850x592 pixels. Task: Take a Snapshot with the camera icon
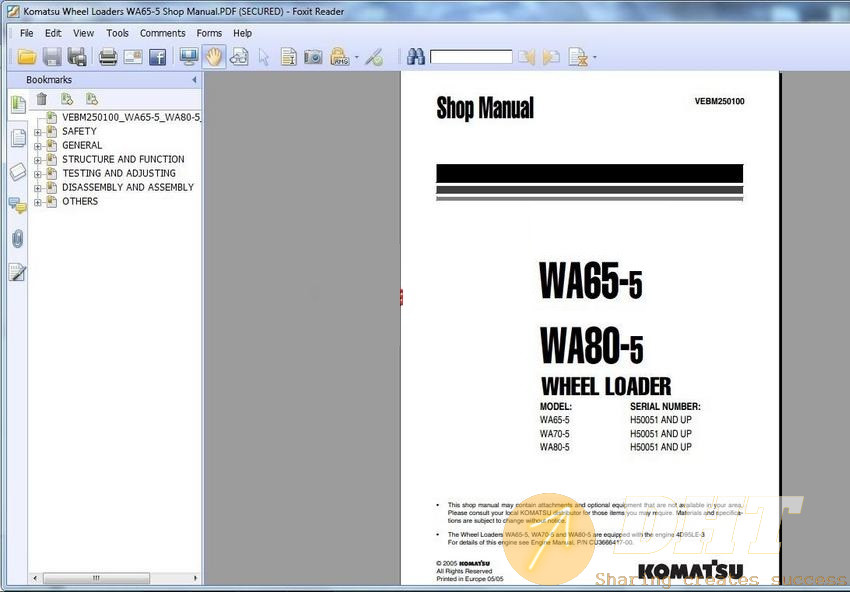pos(313,56)
